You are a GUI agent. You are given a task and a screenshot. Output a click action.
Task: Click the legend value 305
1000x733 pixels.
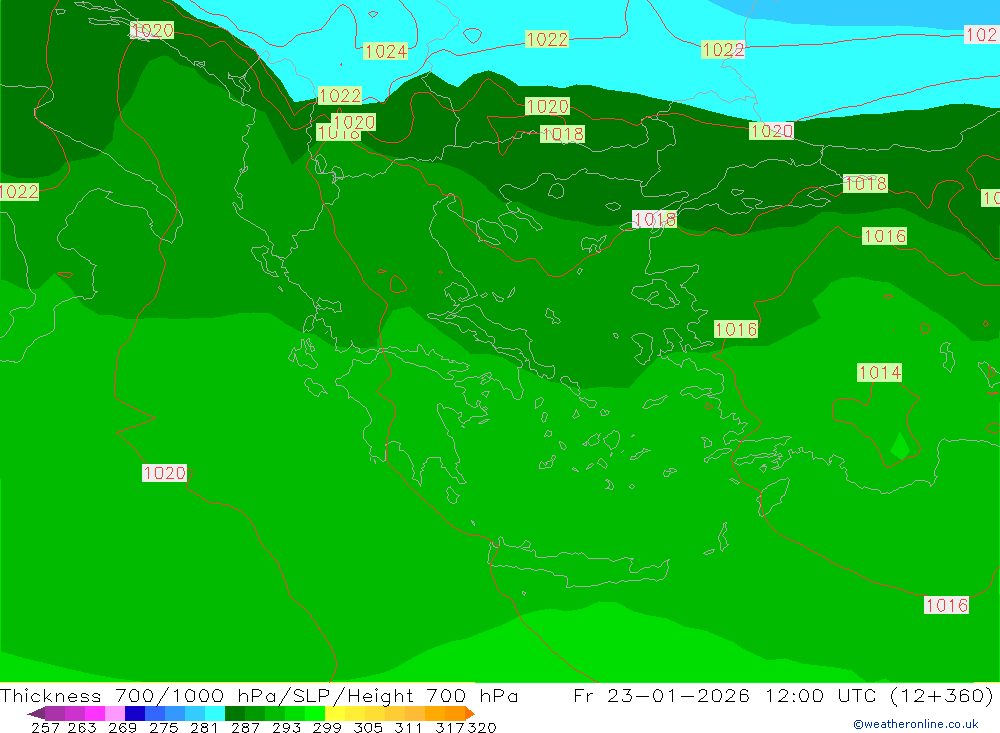pyautogui.click(x=368, y=727)
